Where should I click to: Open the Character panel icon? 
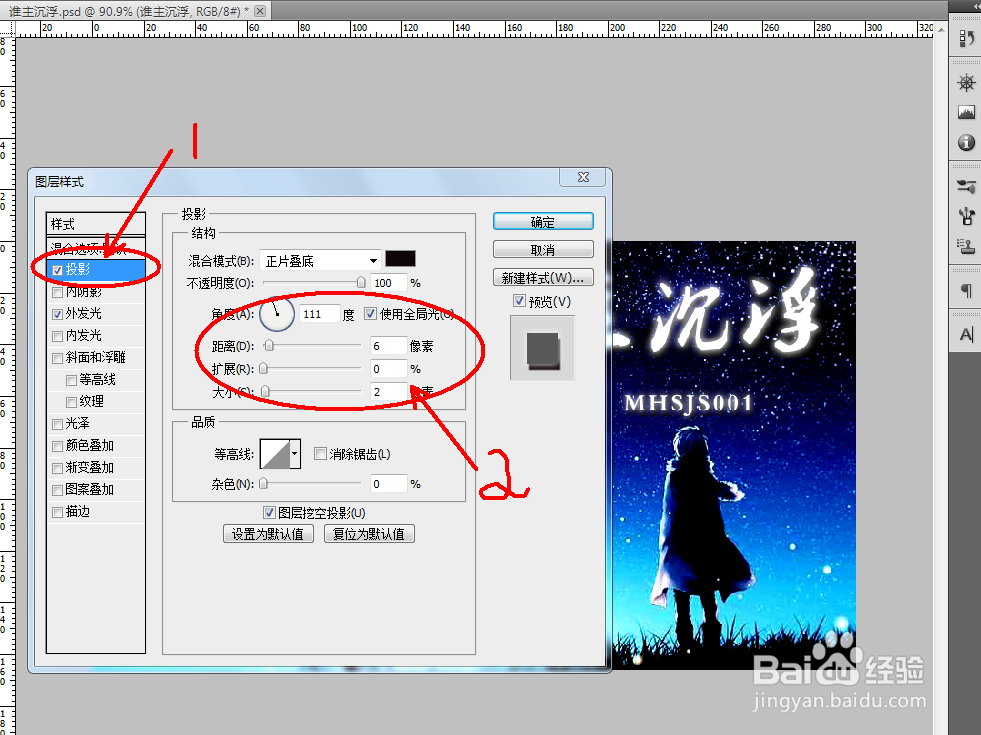(966, 334)
